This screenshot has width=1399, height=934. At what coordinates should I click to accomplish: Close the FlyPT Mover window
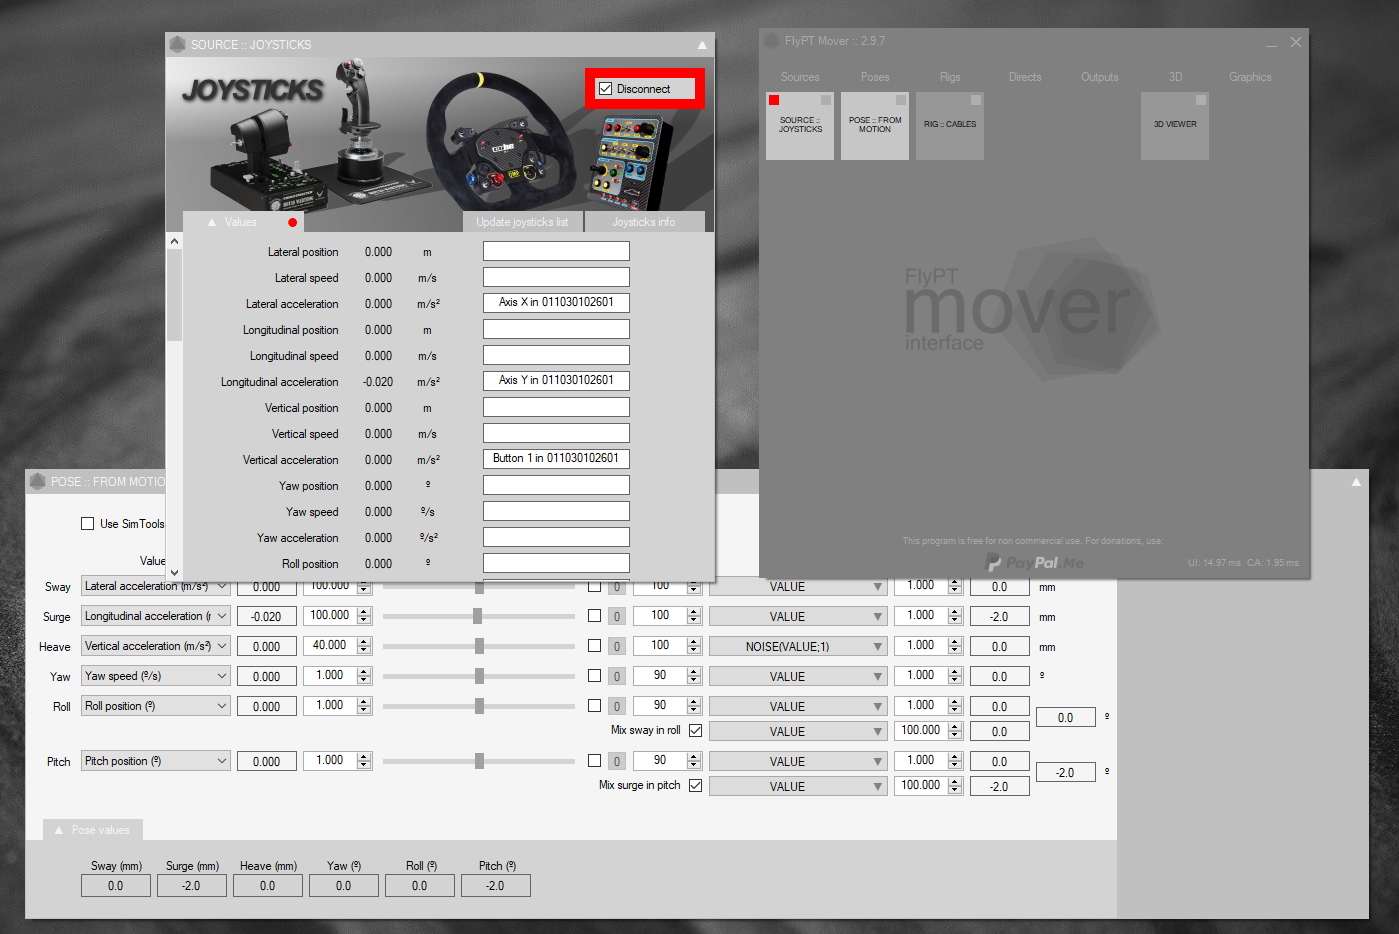tap(1296, 42)
